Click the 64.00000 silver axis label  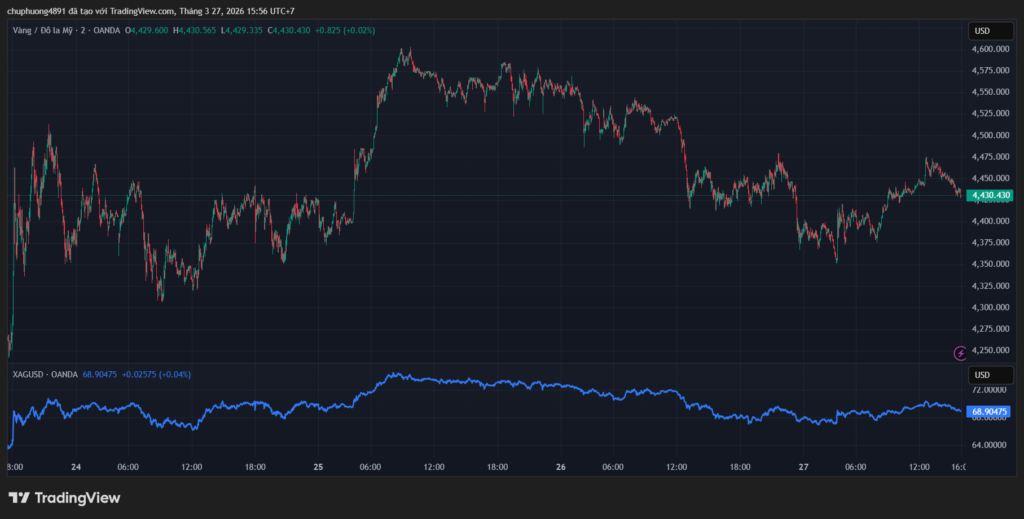point(990,445)
